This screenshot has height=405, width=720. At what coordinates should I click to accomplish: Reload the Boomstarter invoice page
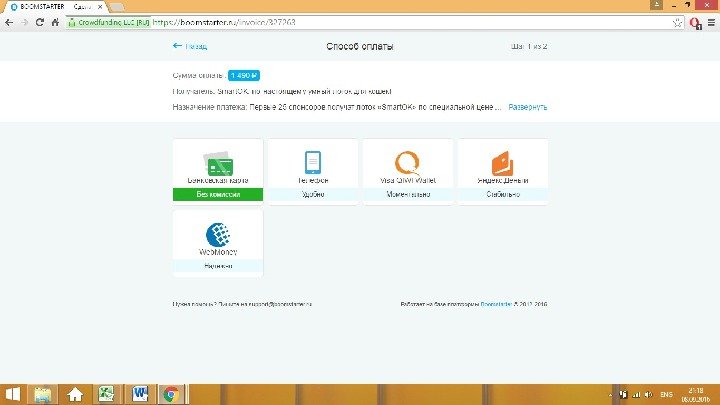click(x=40, y=22)
